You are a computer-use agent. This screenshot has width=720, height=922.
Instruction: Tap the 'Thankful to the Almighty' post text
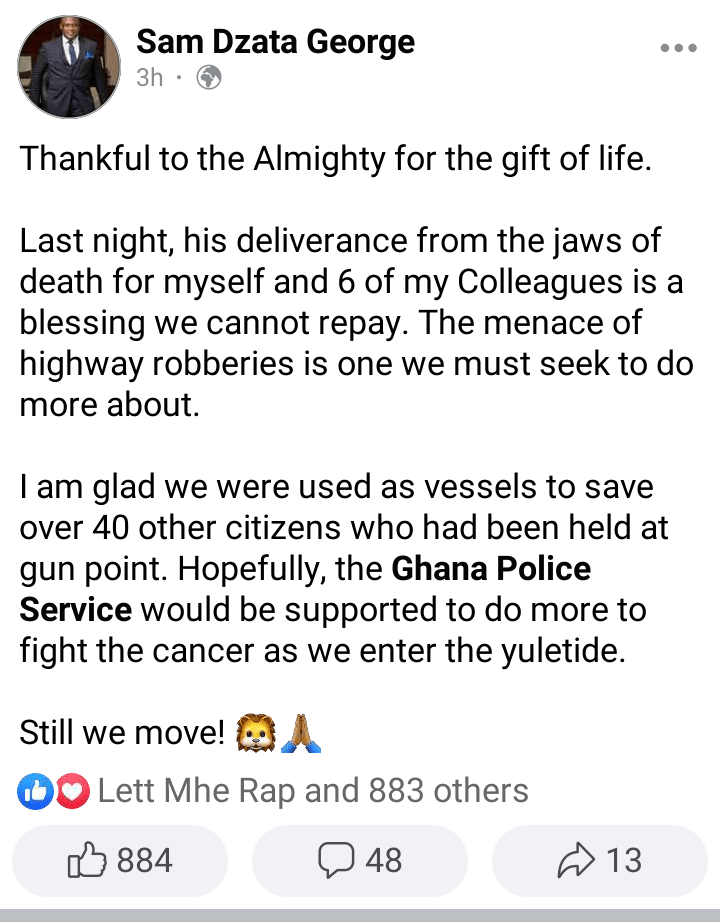click(336, 159)
